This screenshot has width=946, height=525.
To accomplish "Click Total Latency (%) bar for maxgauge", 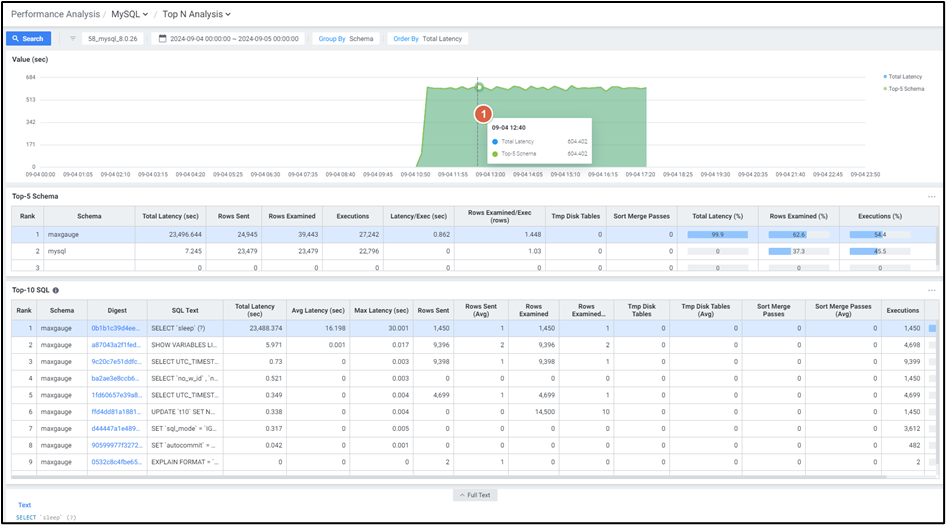I will coord(717,234).
